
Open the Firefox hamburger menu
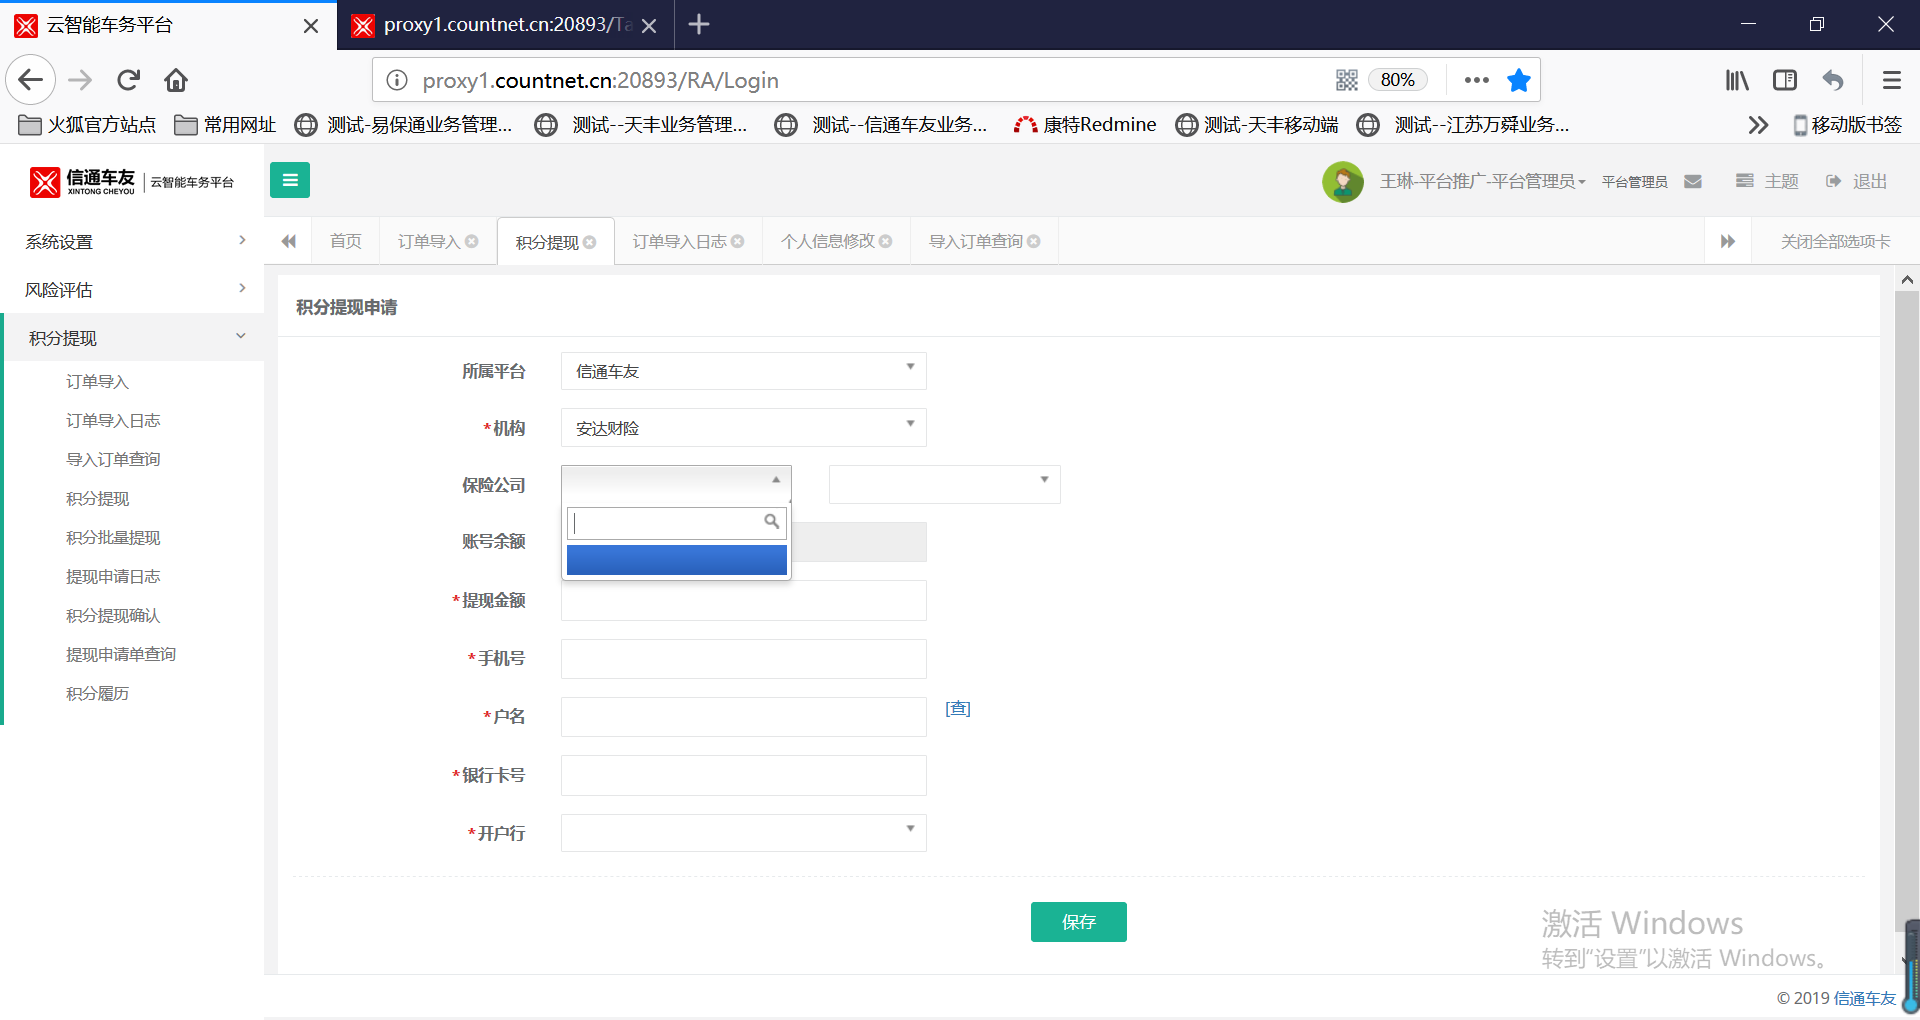coord(1892,80)
